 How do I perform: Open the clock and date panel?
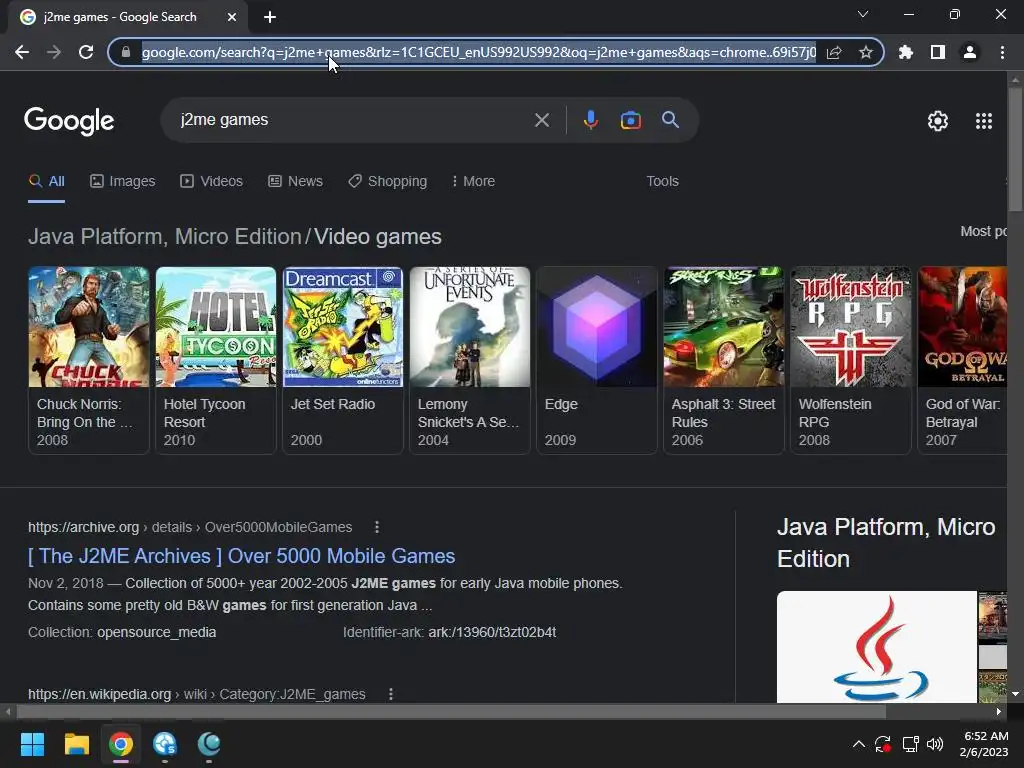pyautogui.click(x=984, y=744)
